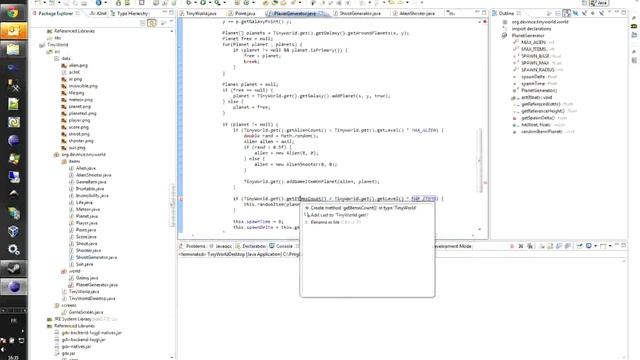Toggle Link with Editor in Package Explorer

(152, 23)
